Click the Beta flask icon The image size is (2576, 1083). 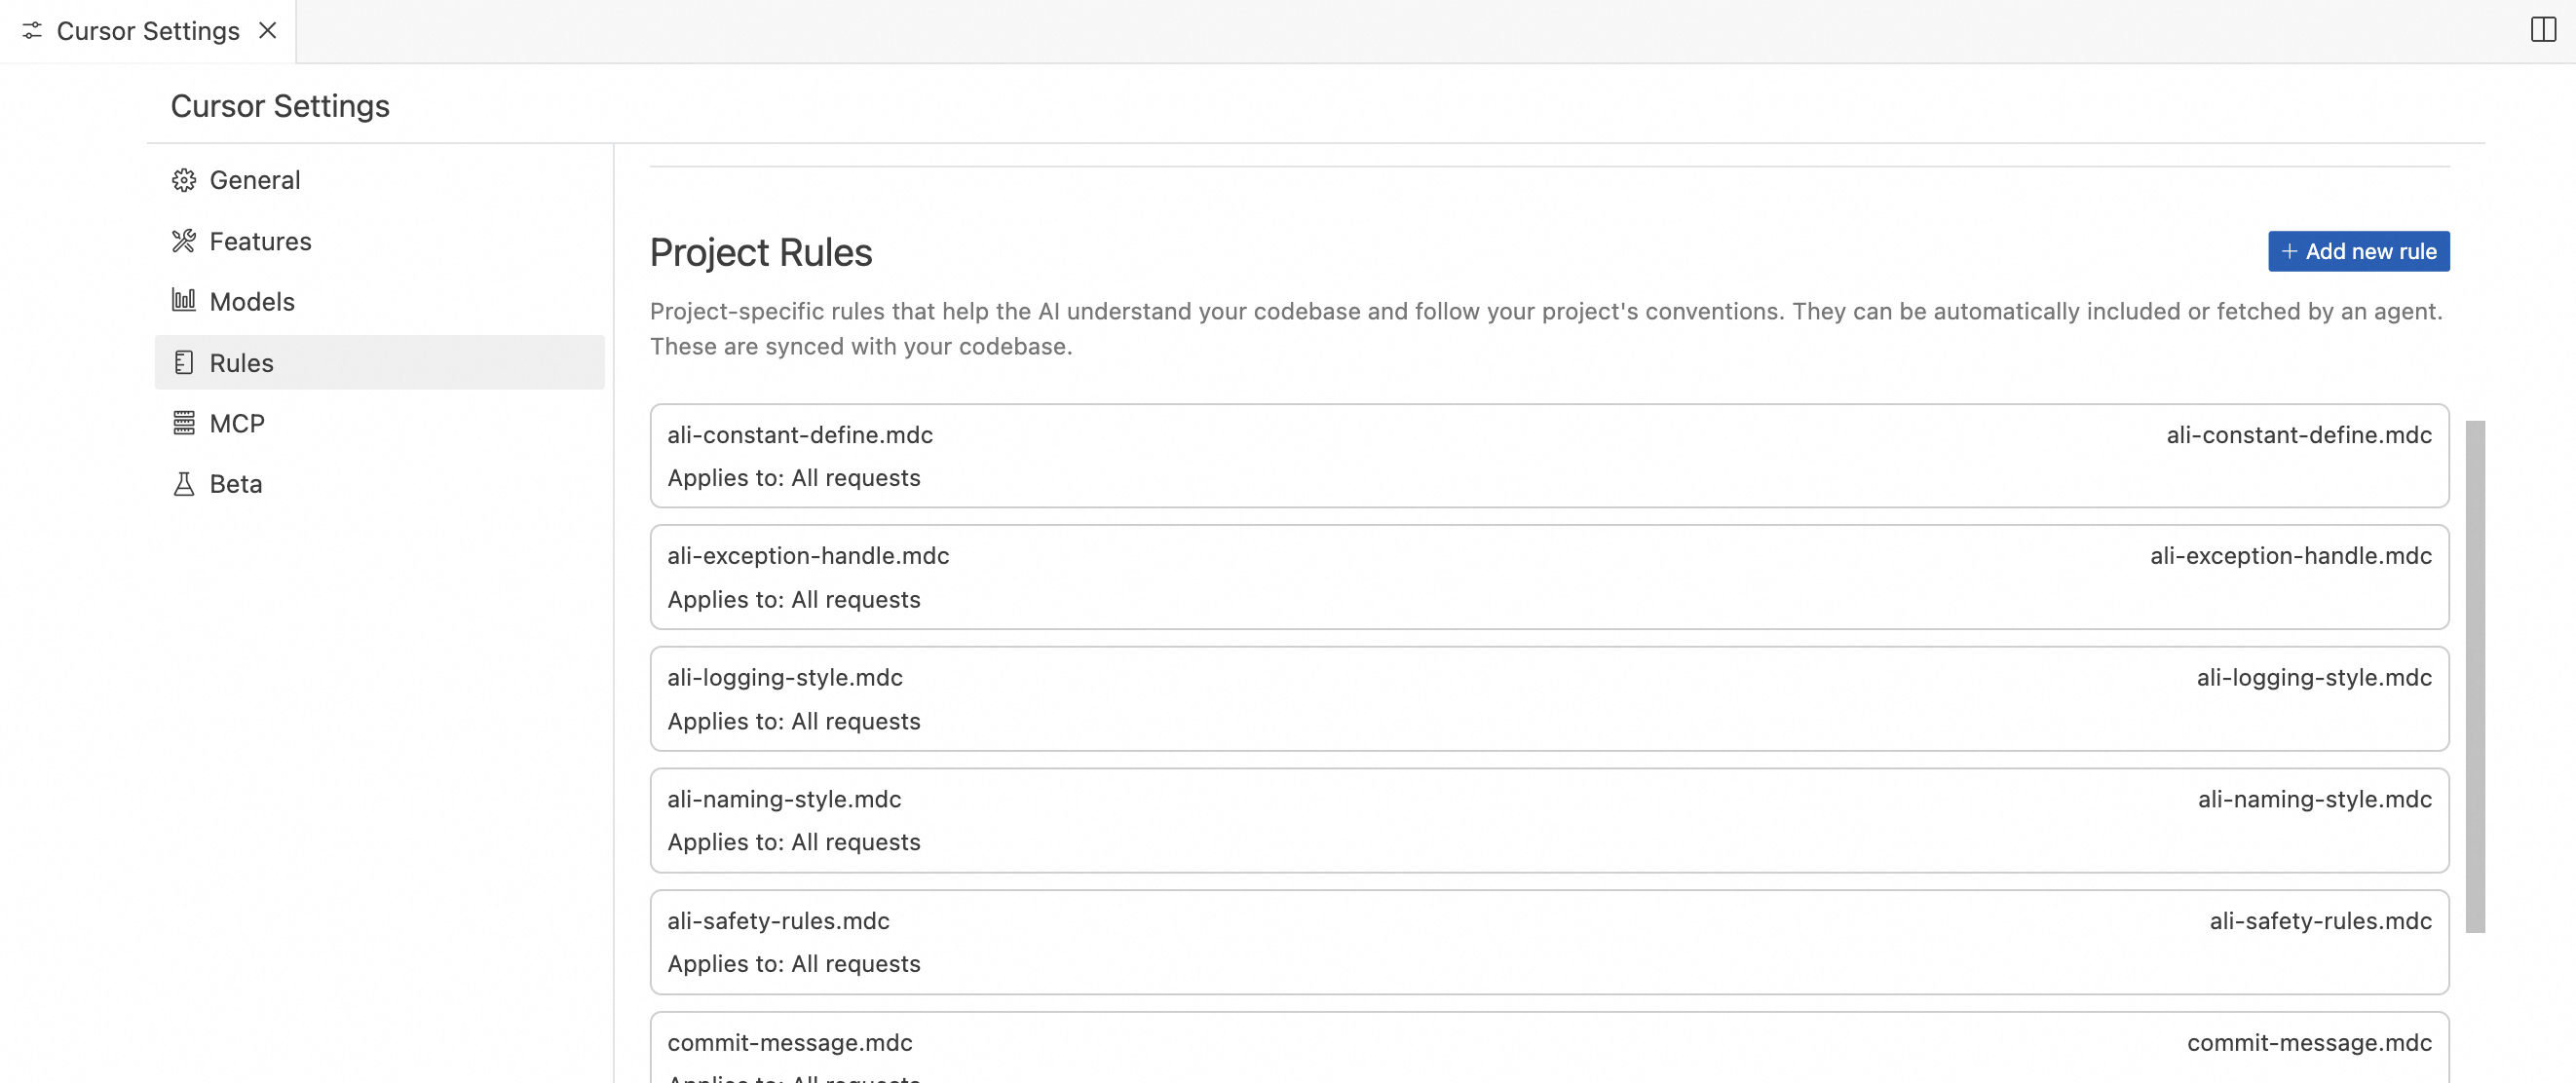click(184, 484)
